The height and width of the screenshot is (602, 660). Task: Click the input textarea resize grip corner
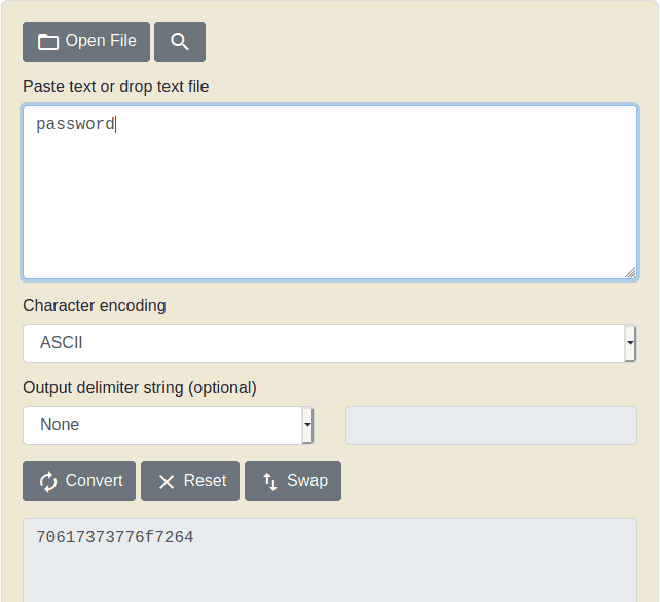630,272
